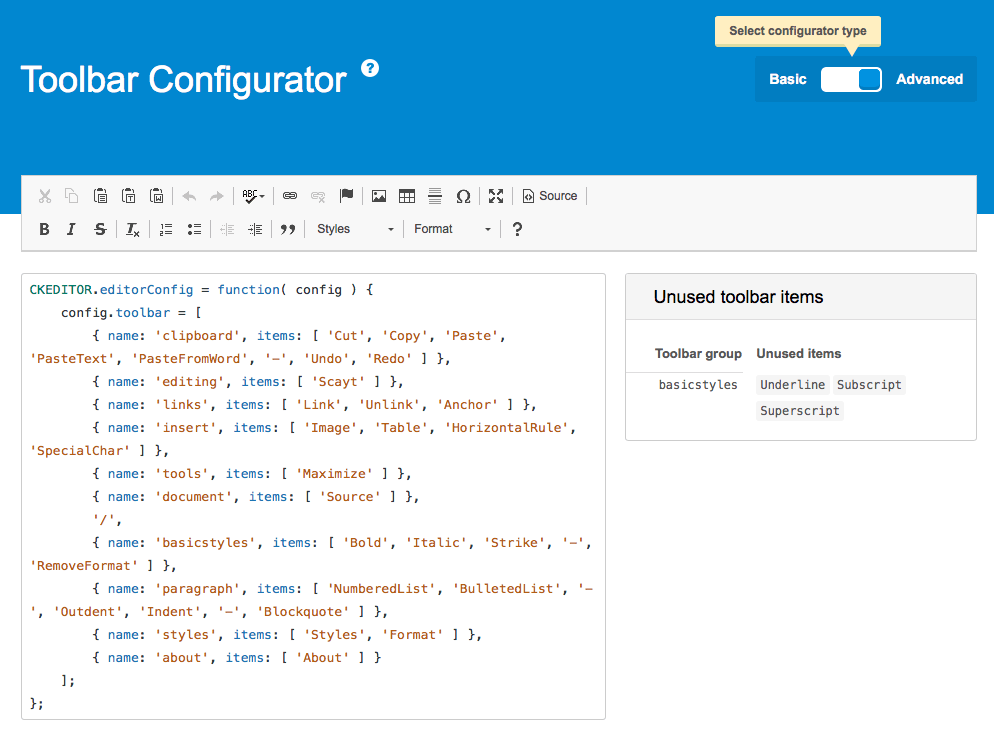Open the spell check ABC dropdown

(254, 196)
